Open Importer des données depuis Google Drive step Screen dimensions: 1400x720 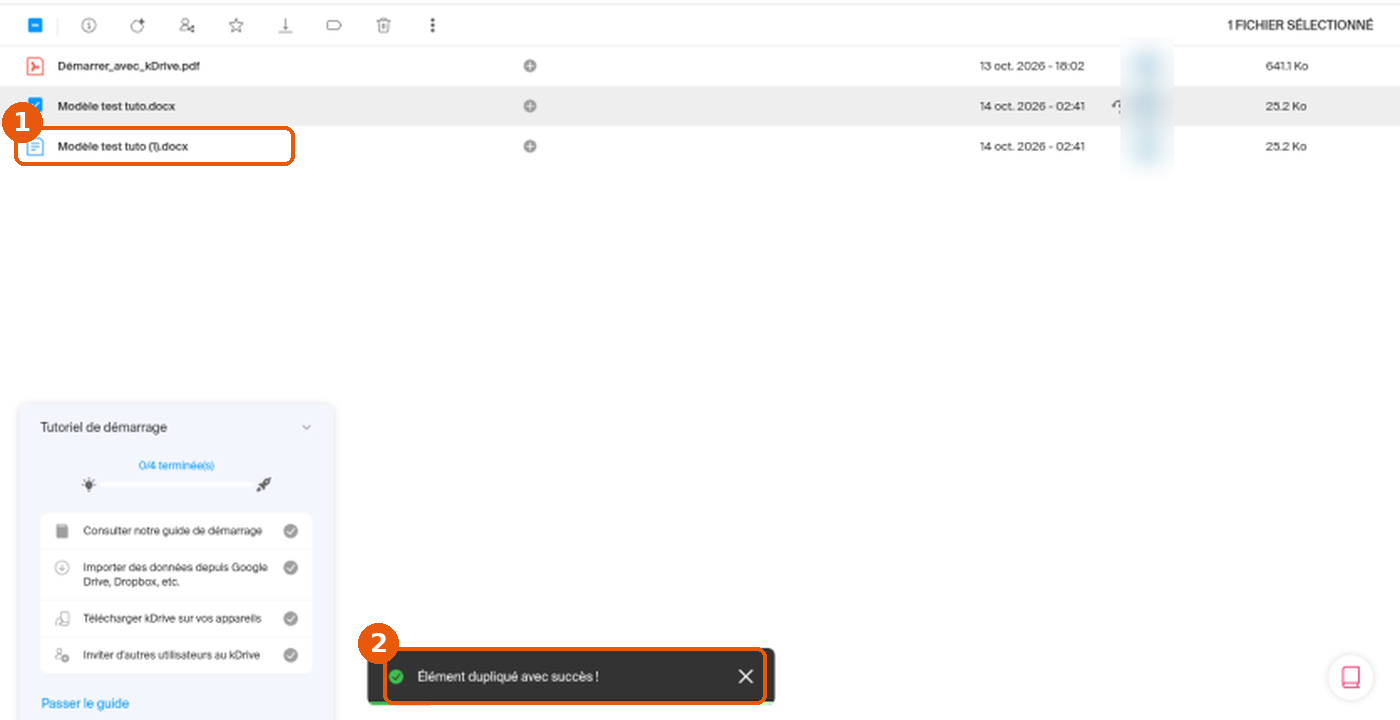pyautogui.click(x=176, y=574)
